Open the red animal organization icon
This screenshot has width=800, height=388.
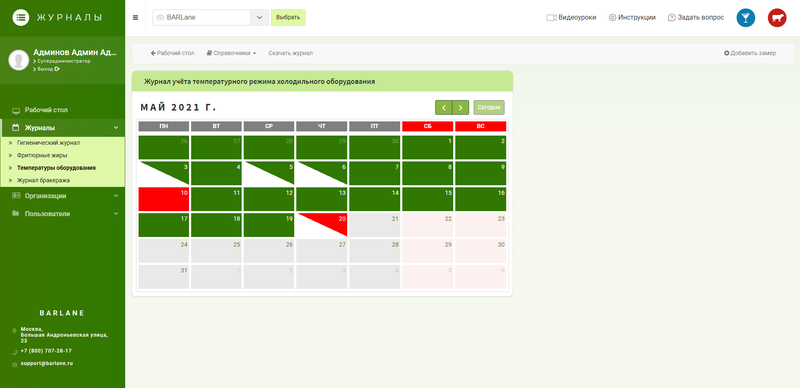tap(777, 18)
